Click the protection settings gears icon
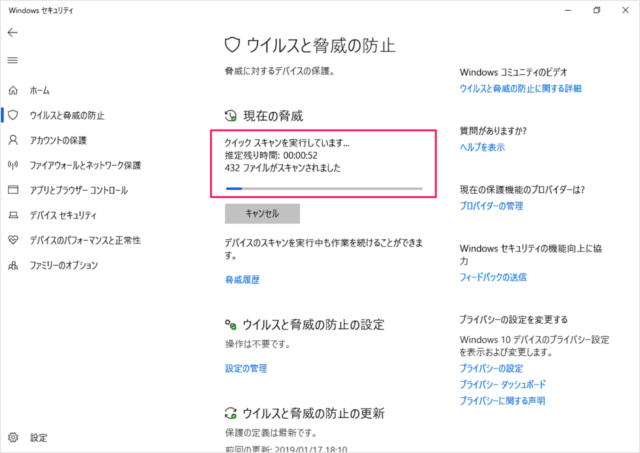 tap(231, 325)
